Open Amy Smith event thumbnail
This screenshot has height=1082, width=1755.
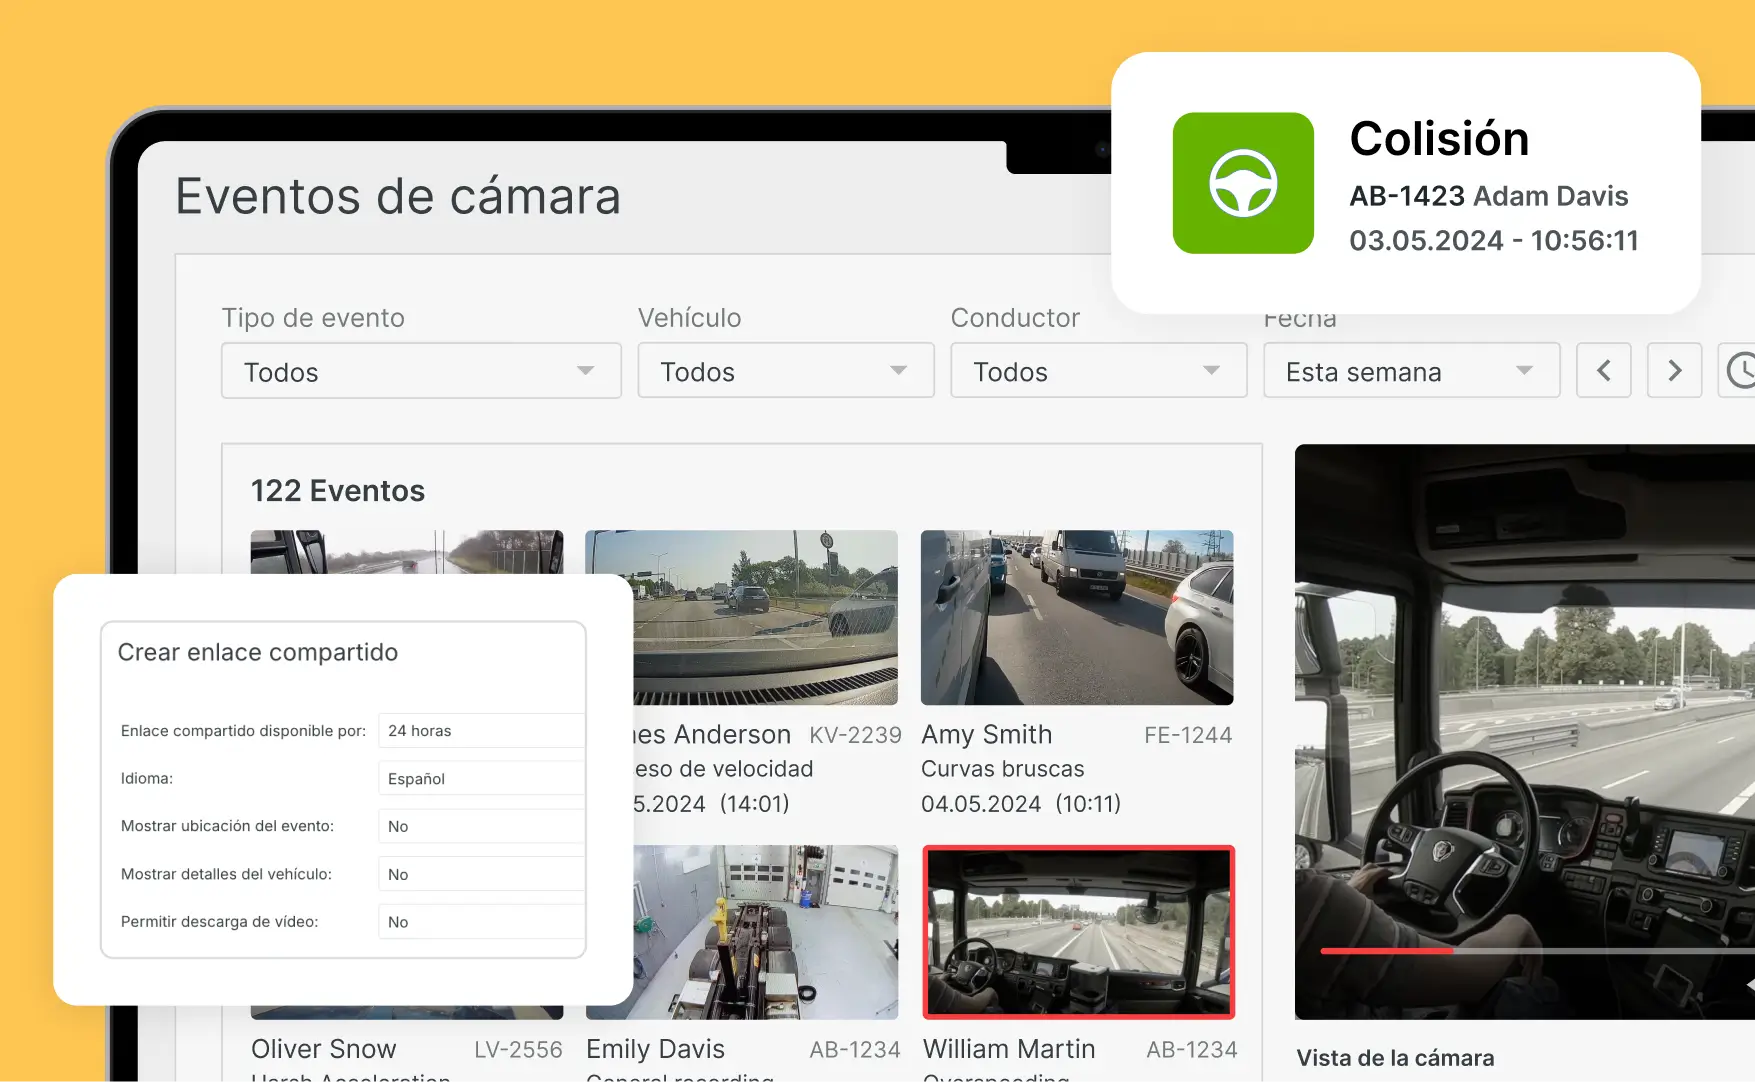1077,618
